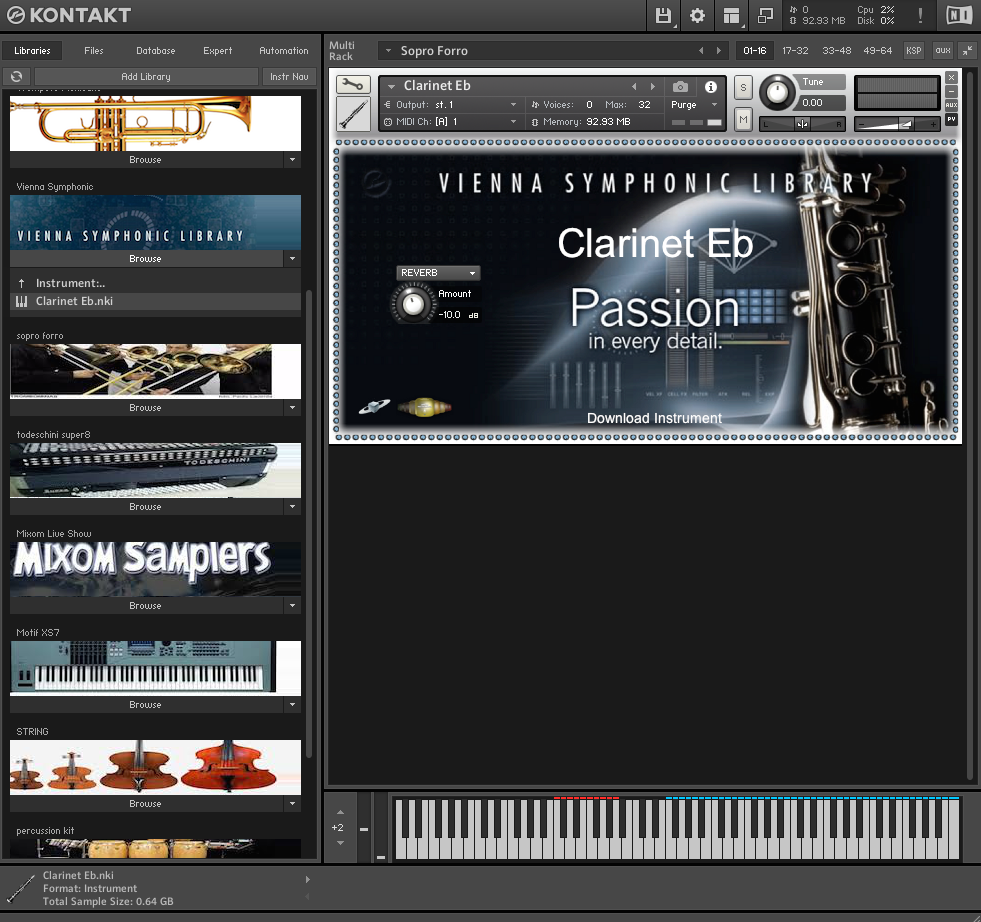Switch to minimized view icon
This screenshot has height=922, width=981.
tap(765, 16)
